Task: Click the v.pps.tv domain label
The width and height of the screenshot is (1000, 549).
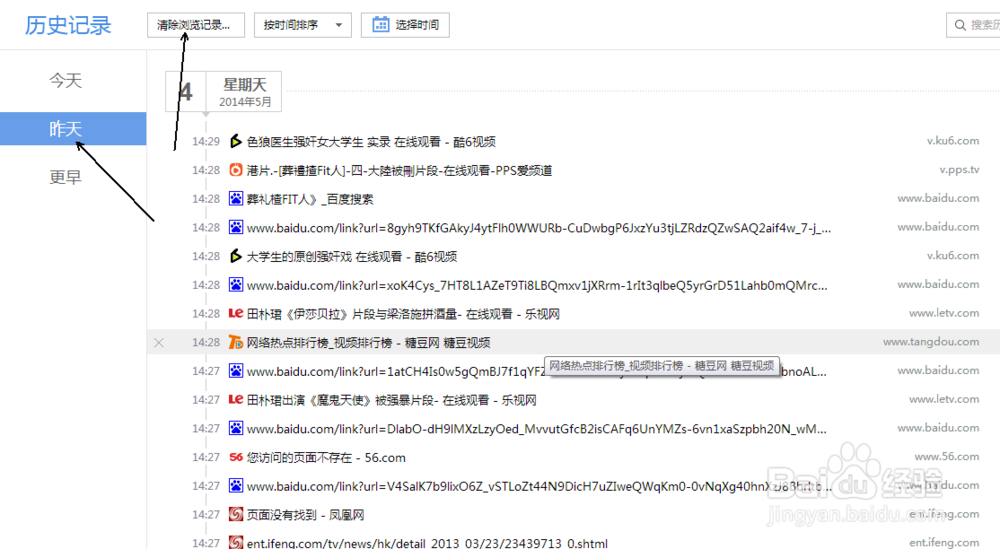Action: [959, 170]
